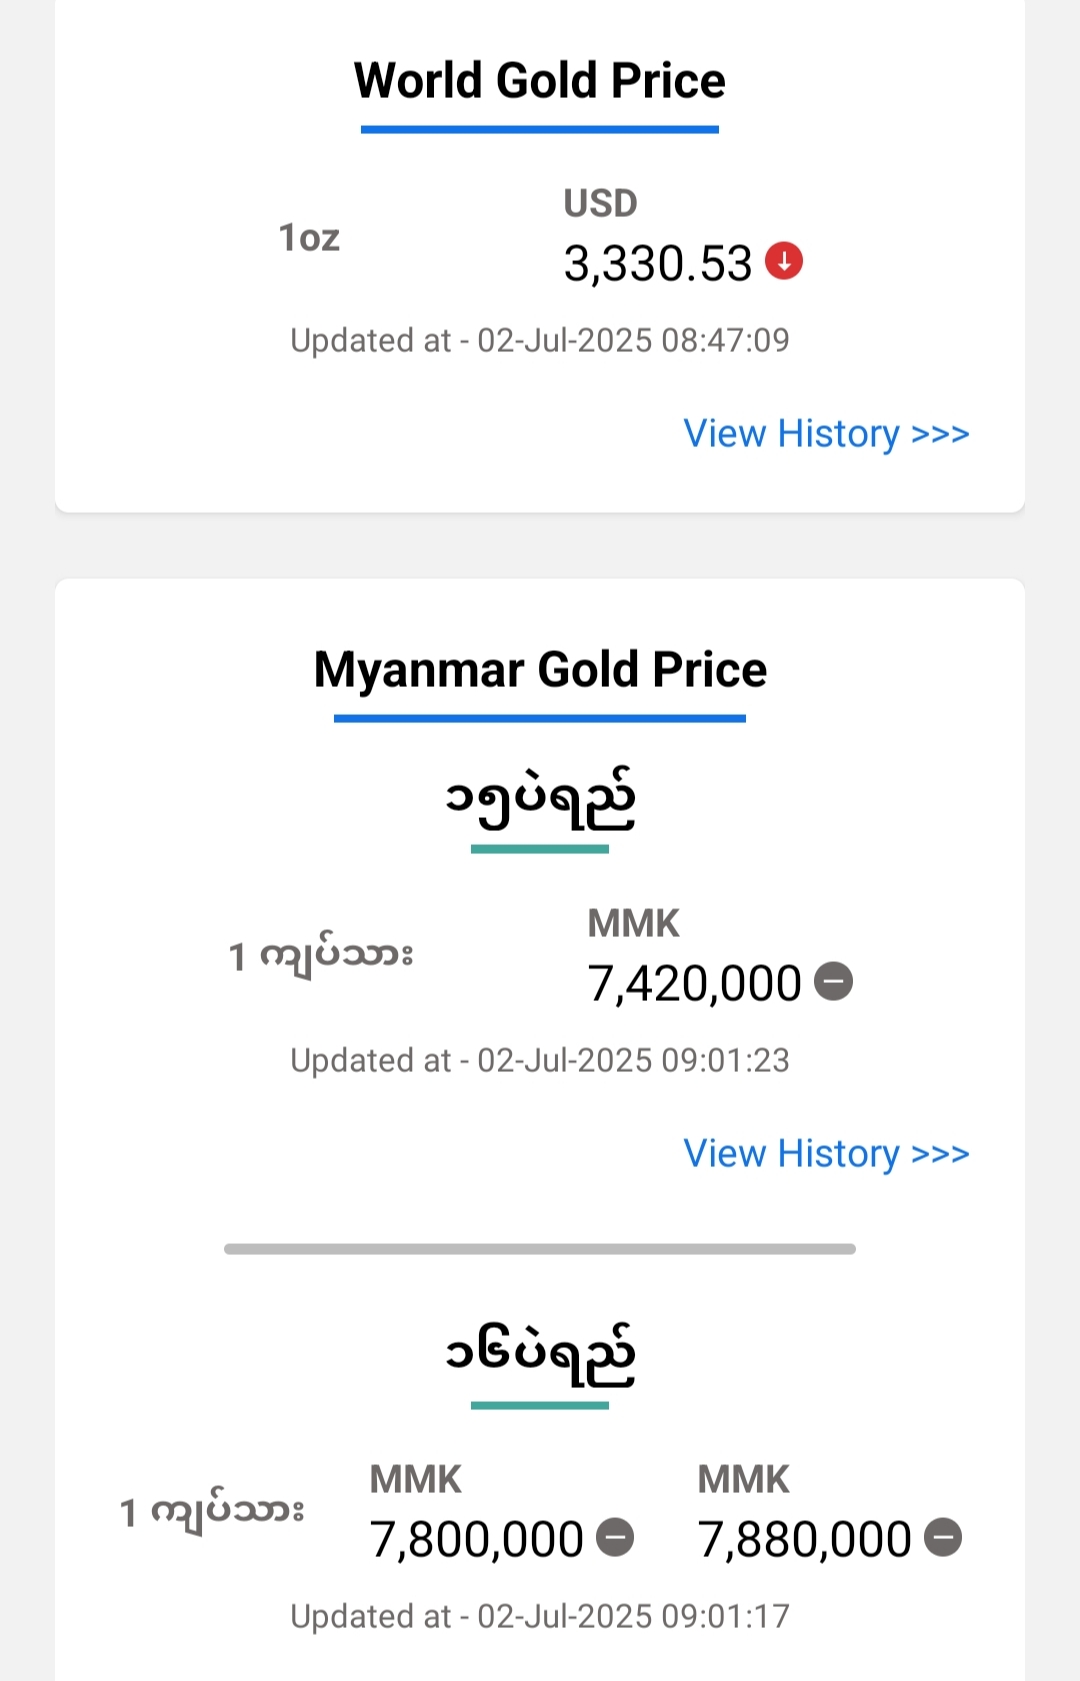Click the gray unchanged icon beside 7,880,000
Viewport: 1080px width, 1681px height.
click(943, 1537)
